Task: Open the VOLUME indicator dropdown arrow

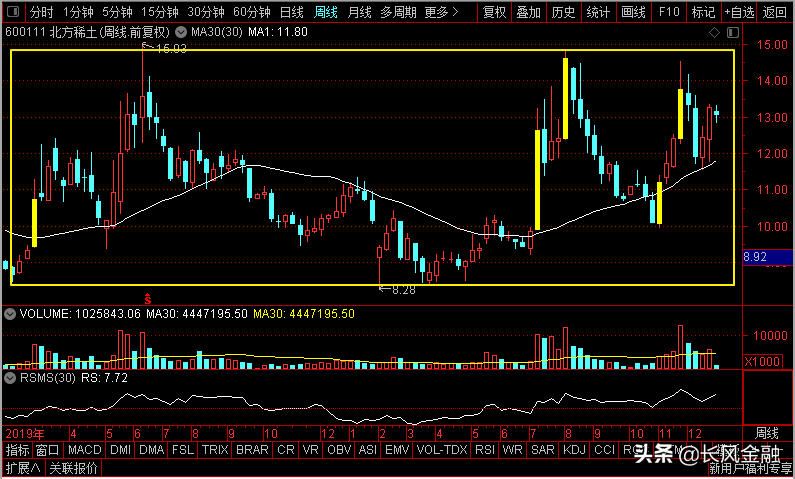Action: pyautogui.click(x=9, y=314)
